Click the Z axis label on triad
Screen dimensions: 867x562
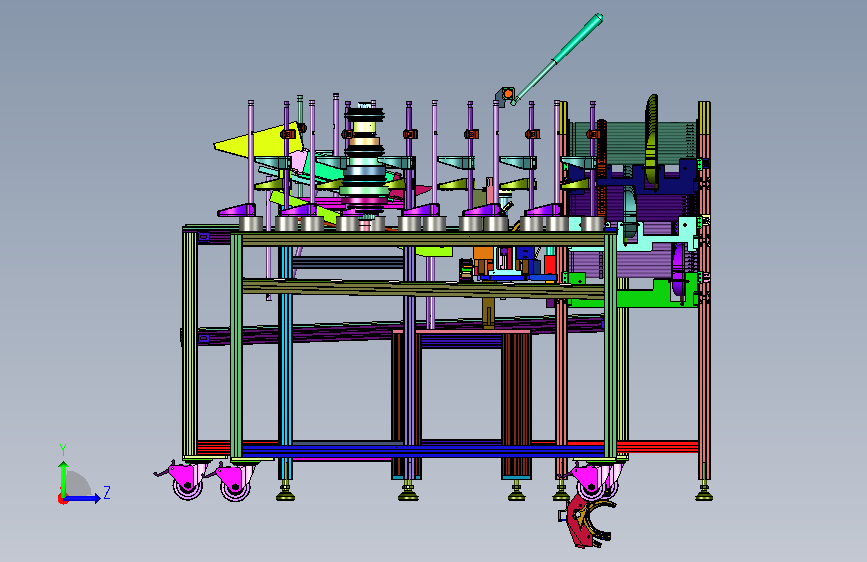click(107, 492)
